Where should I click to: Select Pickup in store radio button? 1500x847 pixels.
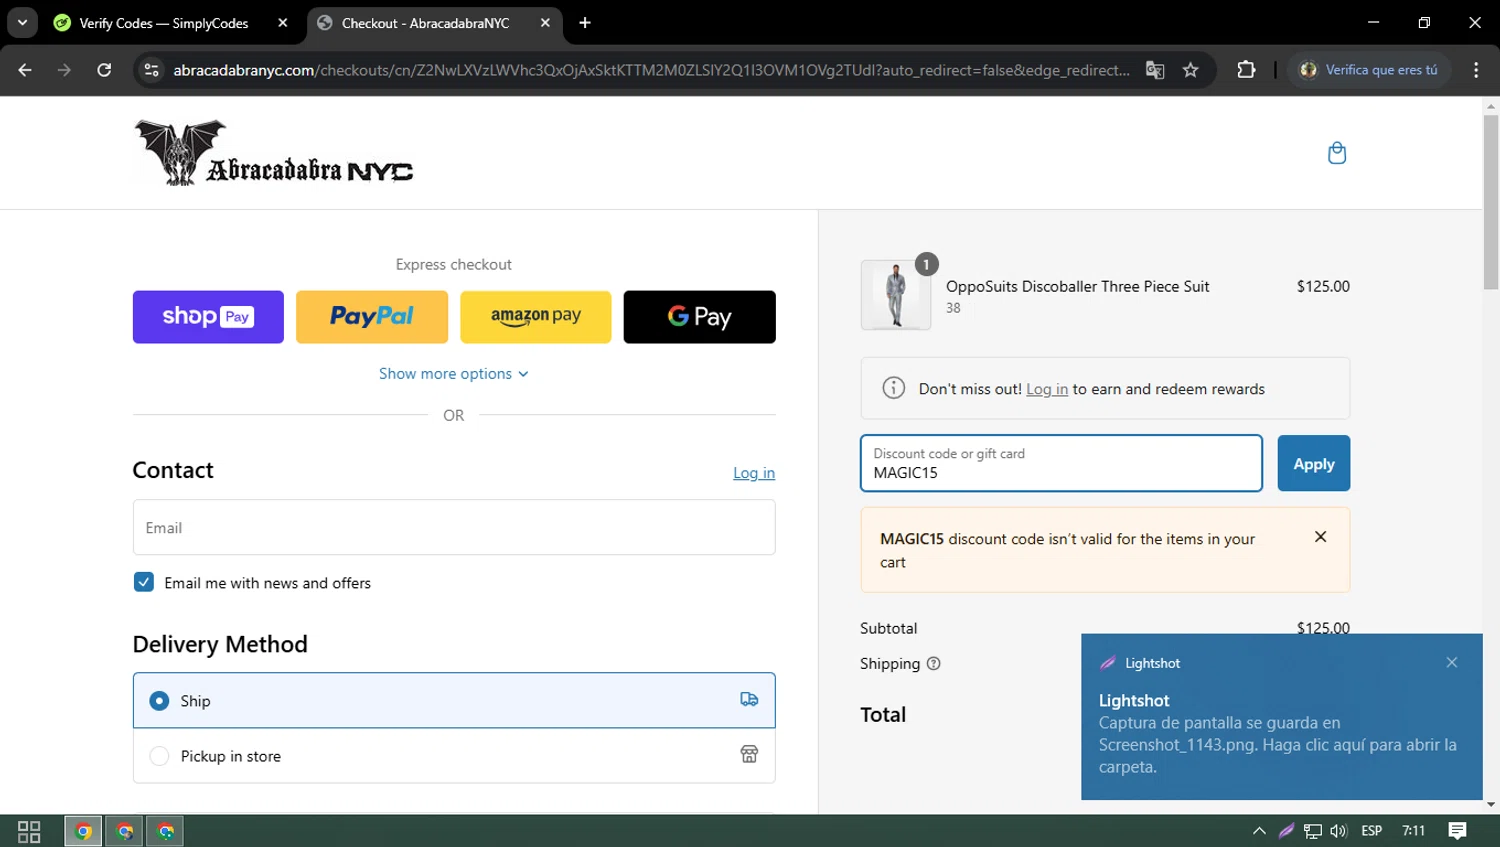click(x=159, y=756)
